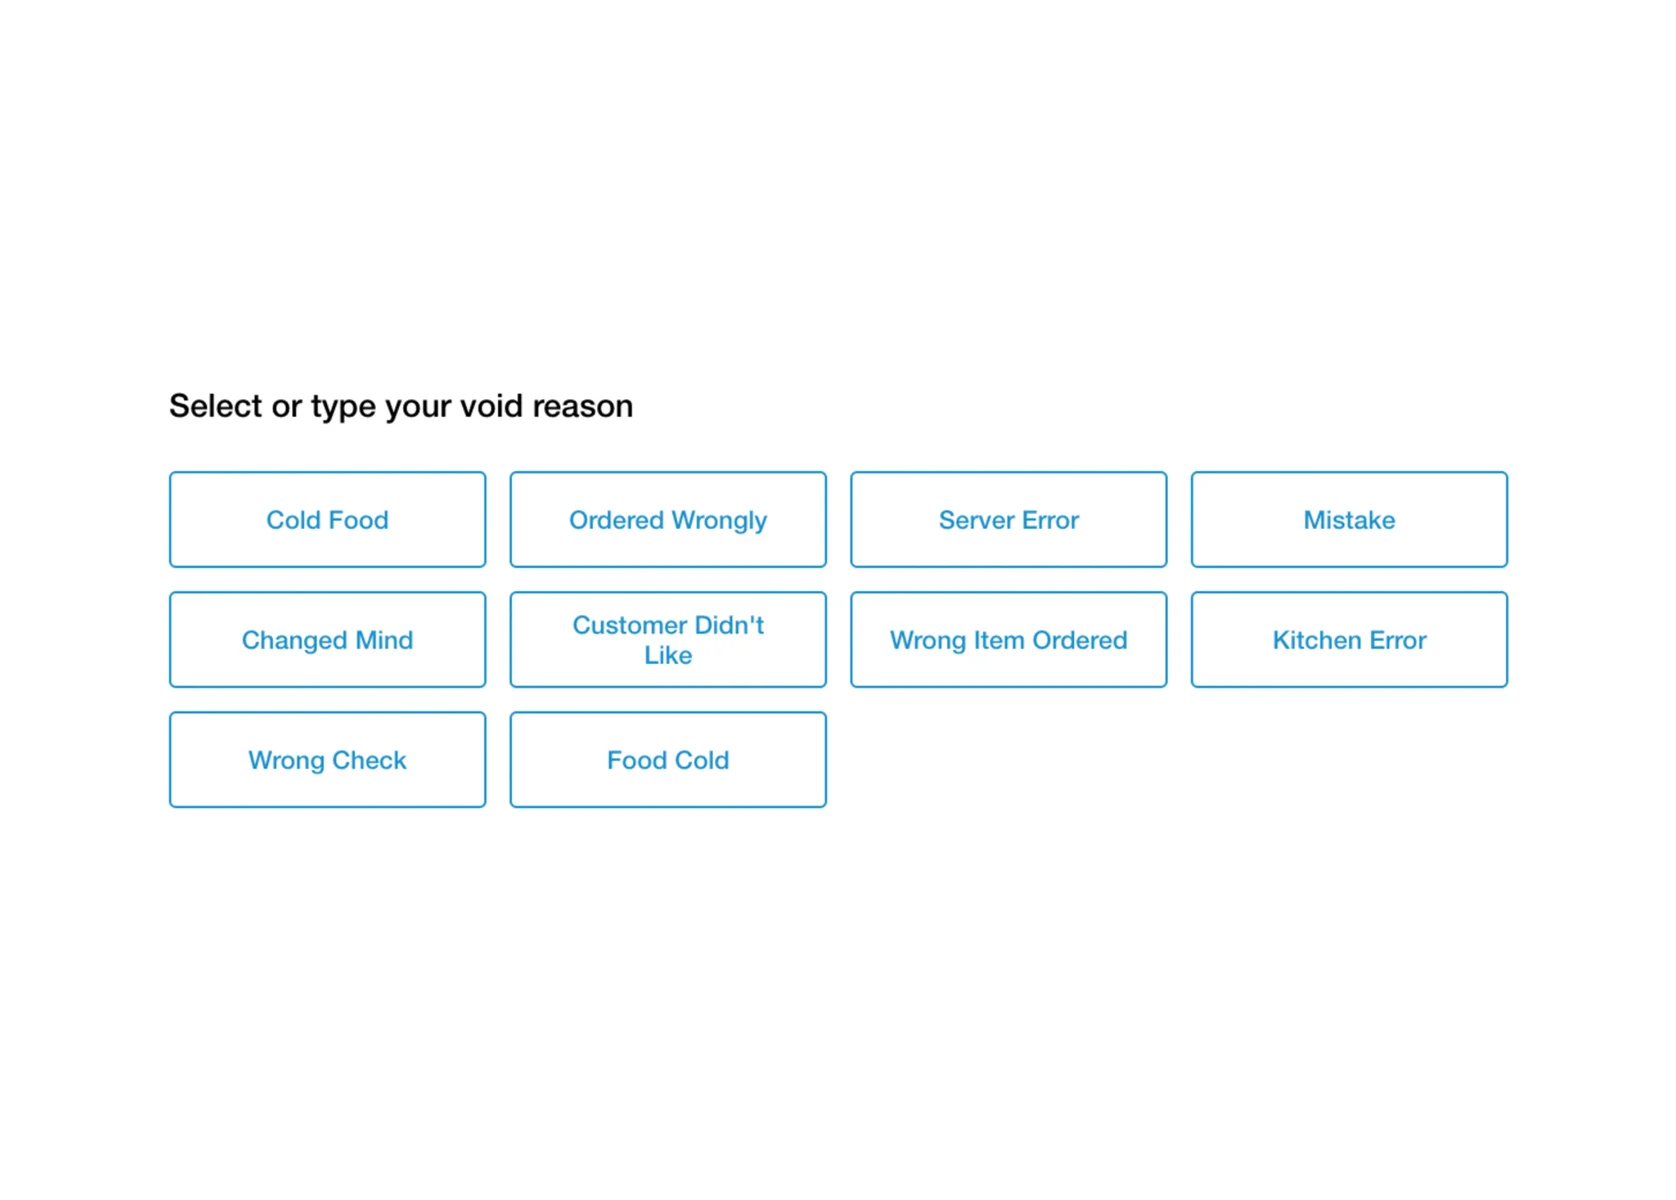Select the Cold Food void reason

click(327, 520)
